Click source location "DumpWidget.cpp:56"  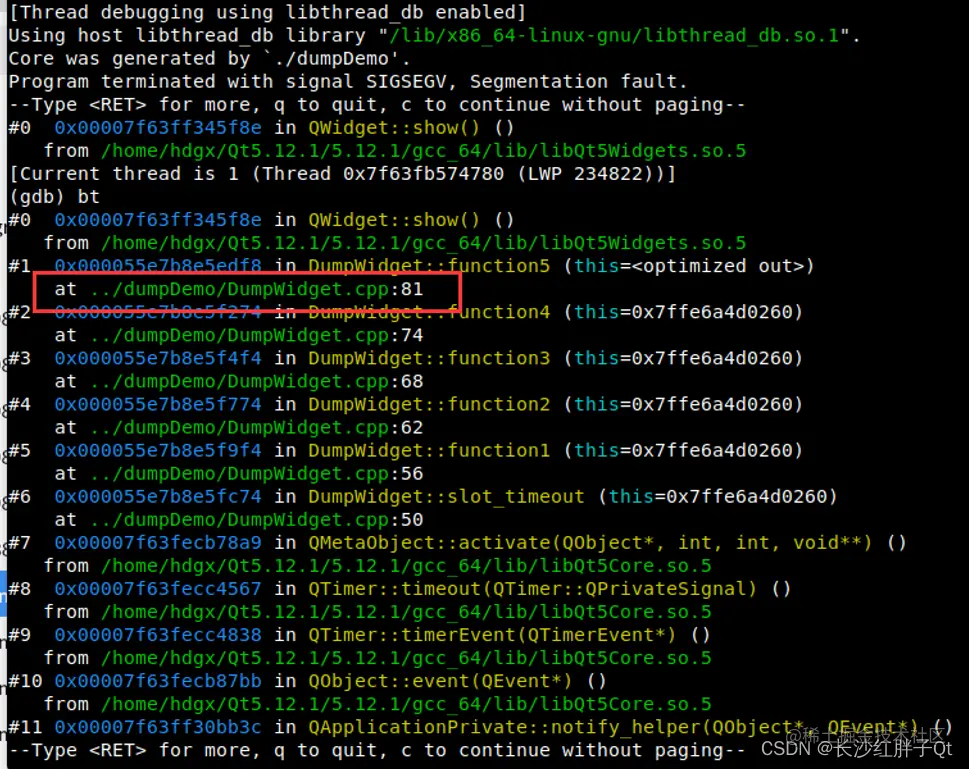(x=325, y=474)
